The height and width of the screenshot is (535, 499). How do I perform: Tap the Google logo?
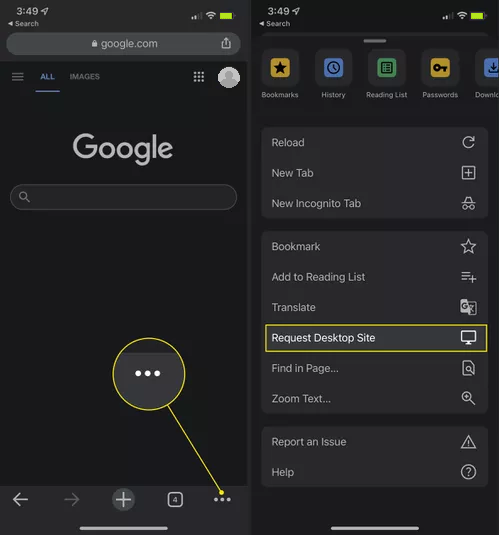(123, 149)
